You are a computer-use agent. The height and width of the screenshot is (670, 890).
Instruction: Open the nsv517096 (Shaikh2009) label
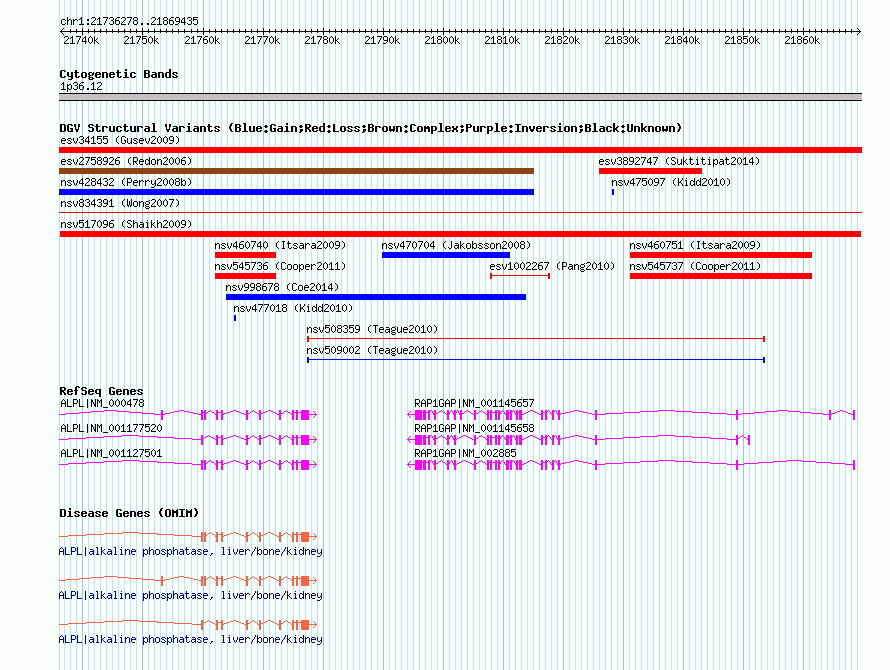[126, 224]
